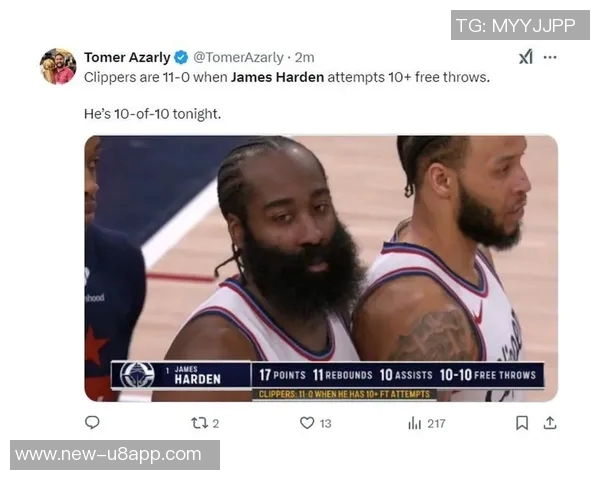
Task: Open view analytics bar chart icon
Action: click(x=414, y=423)
